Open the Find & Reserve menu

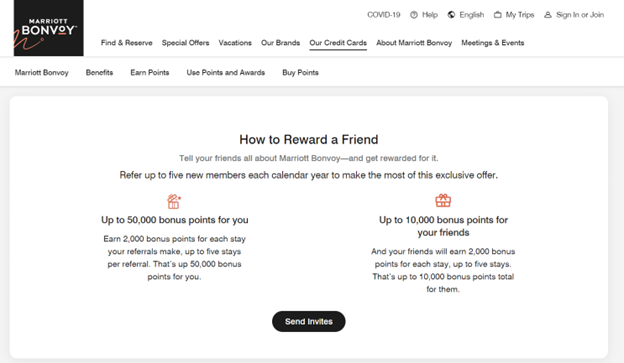coord(127,43)
